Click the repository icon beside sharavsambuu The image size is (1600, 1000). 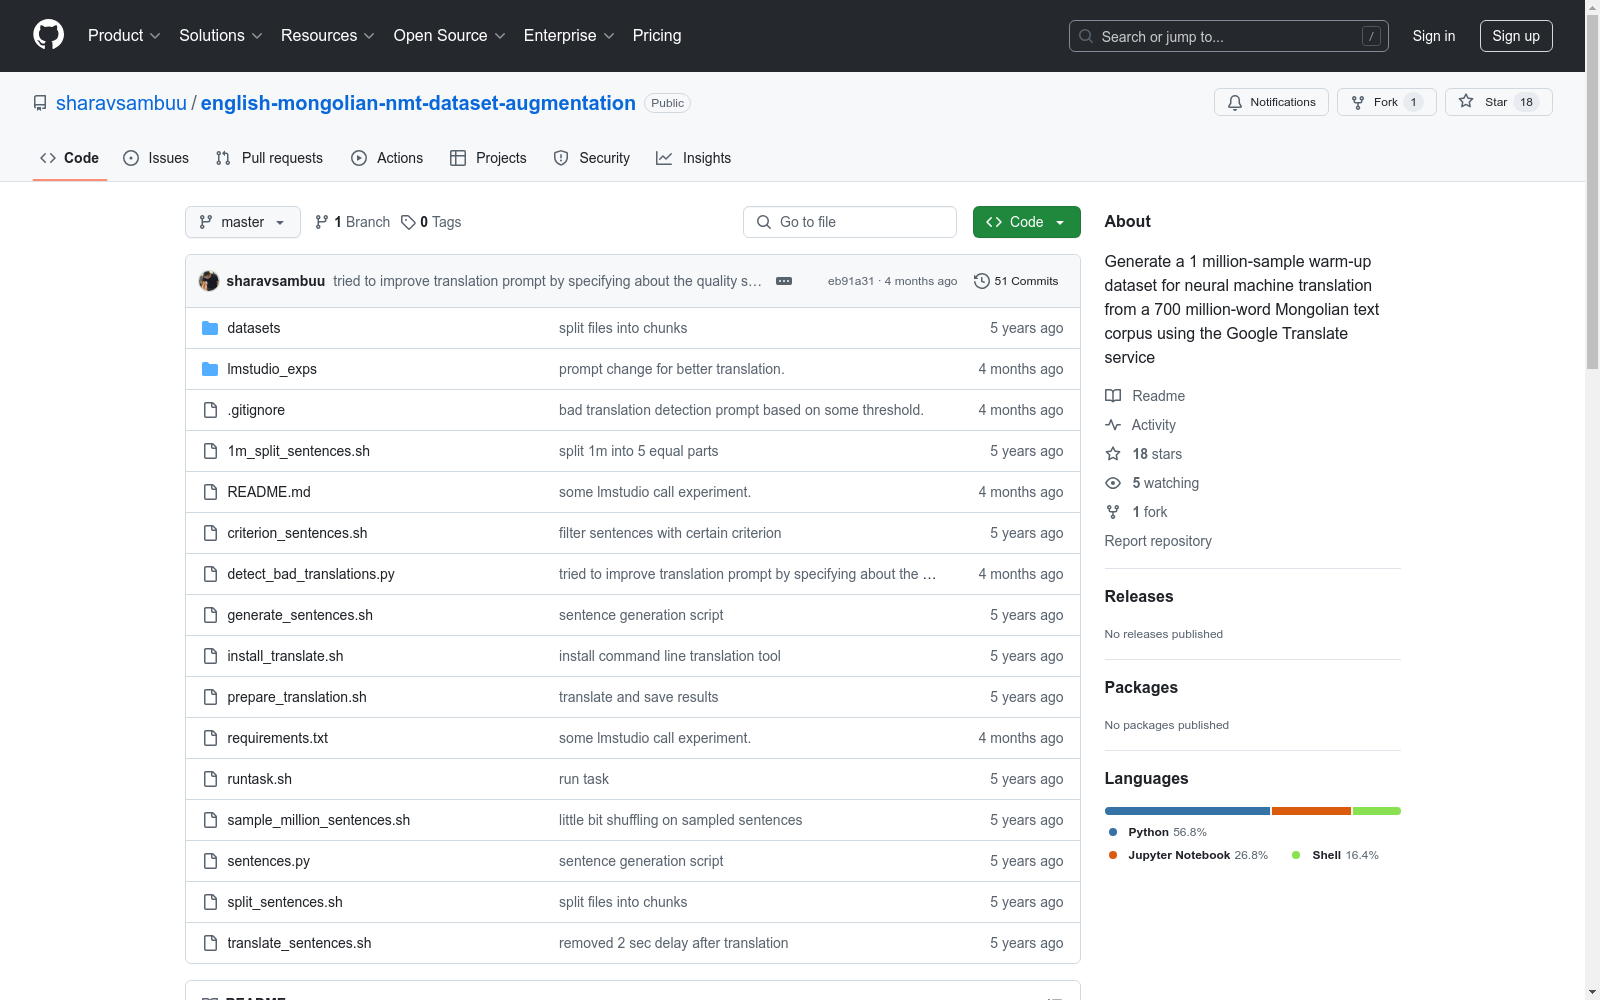40,103
